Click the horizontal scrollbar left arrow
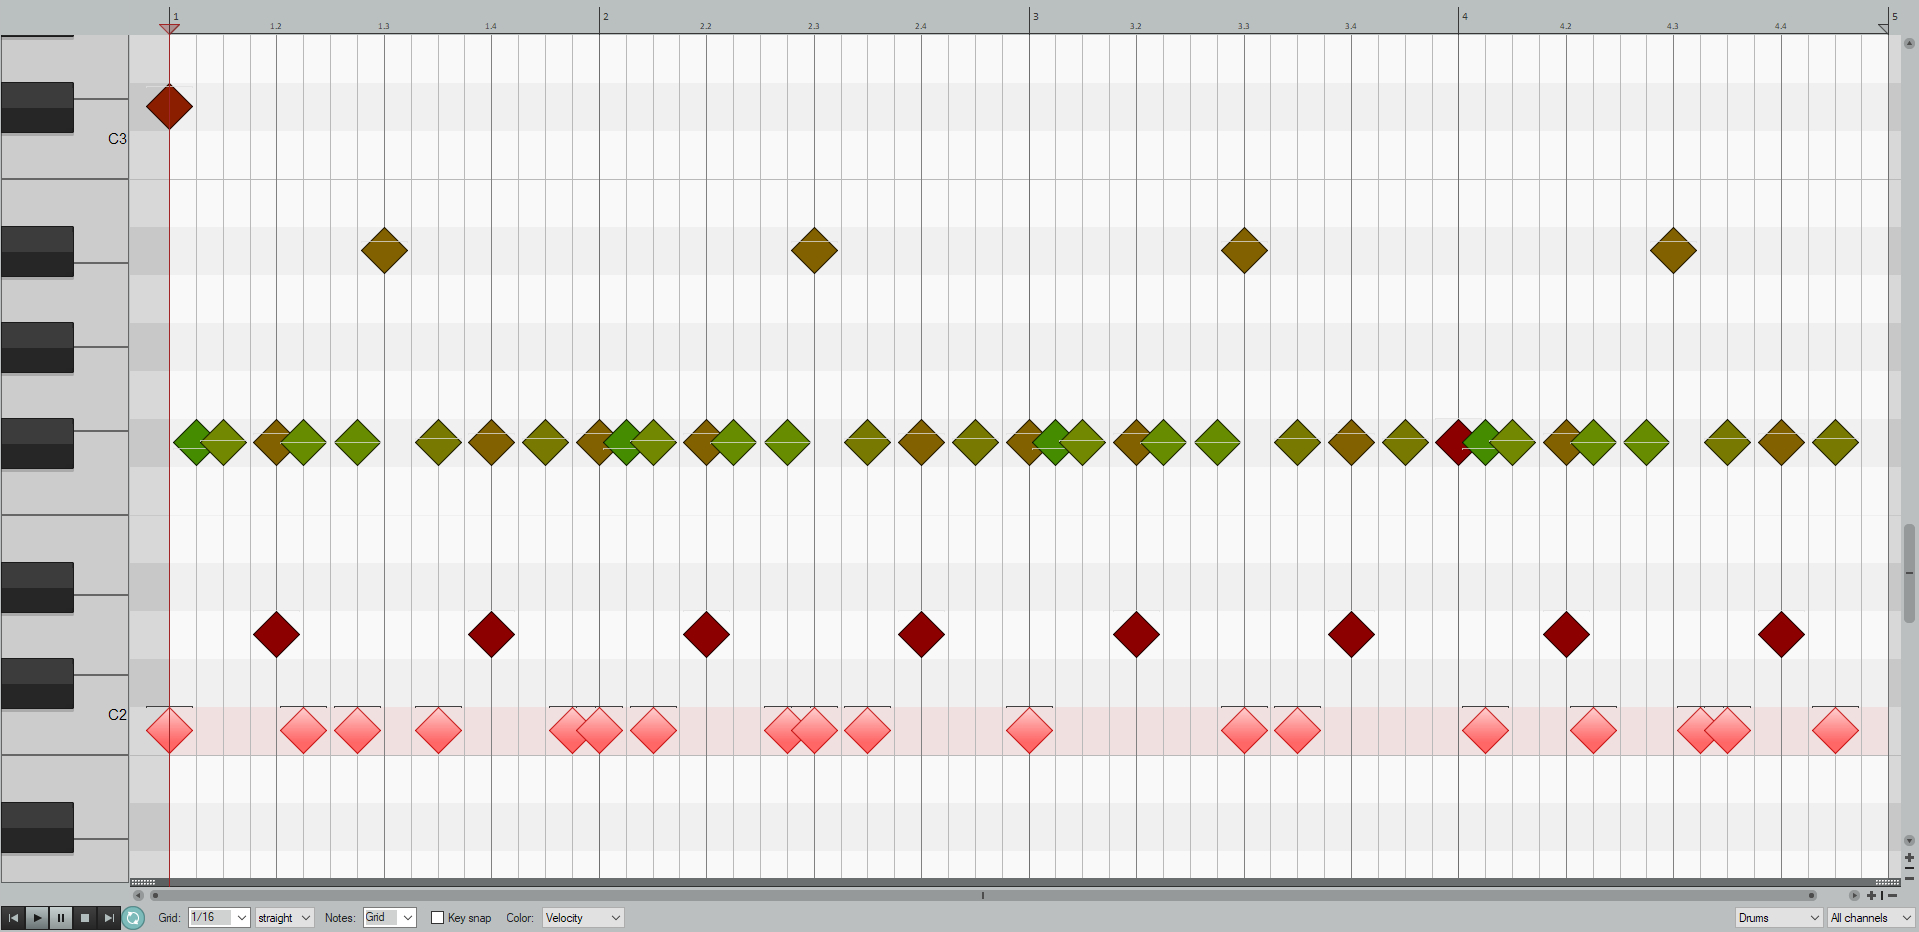 pyautogui.click(x=138, y=896)
